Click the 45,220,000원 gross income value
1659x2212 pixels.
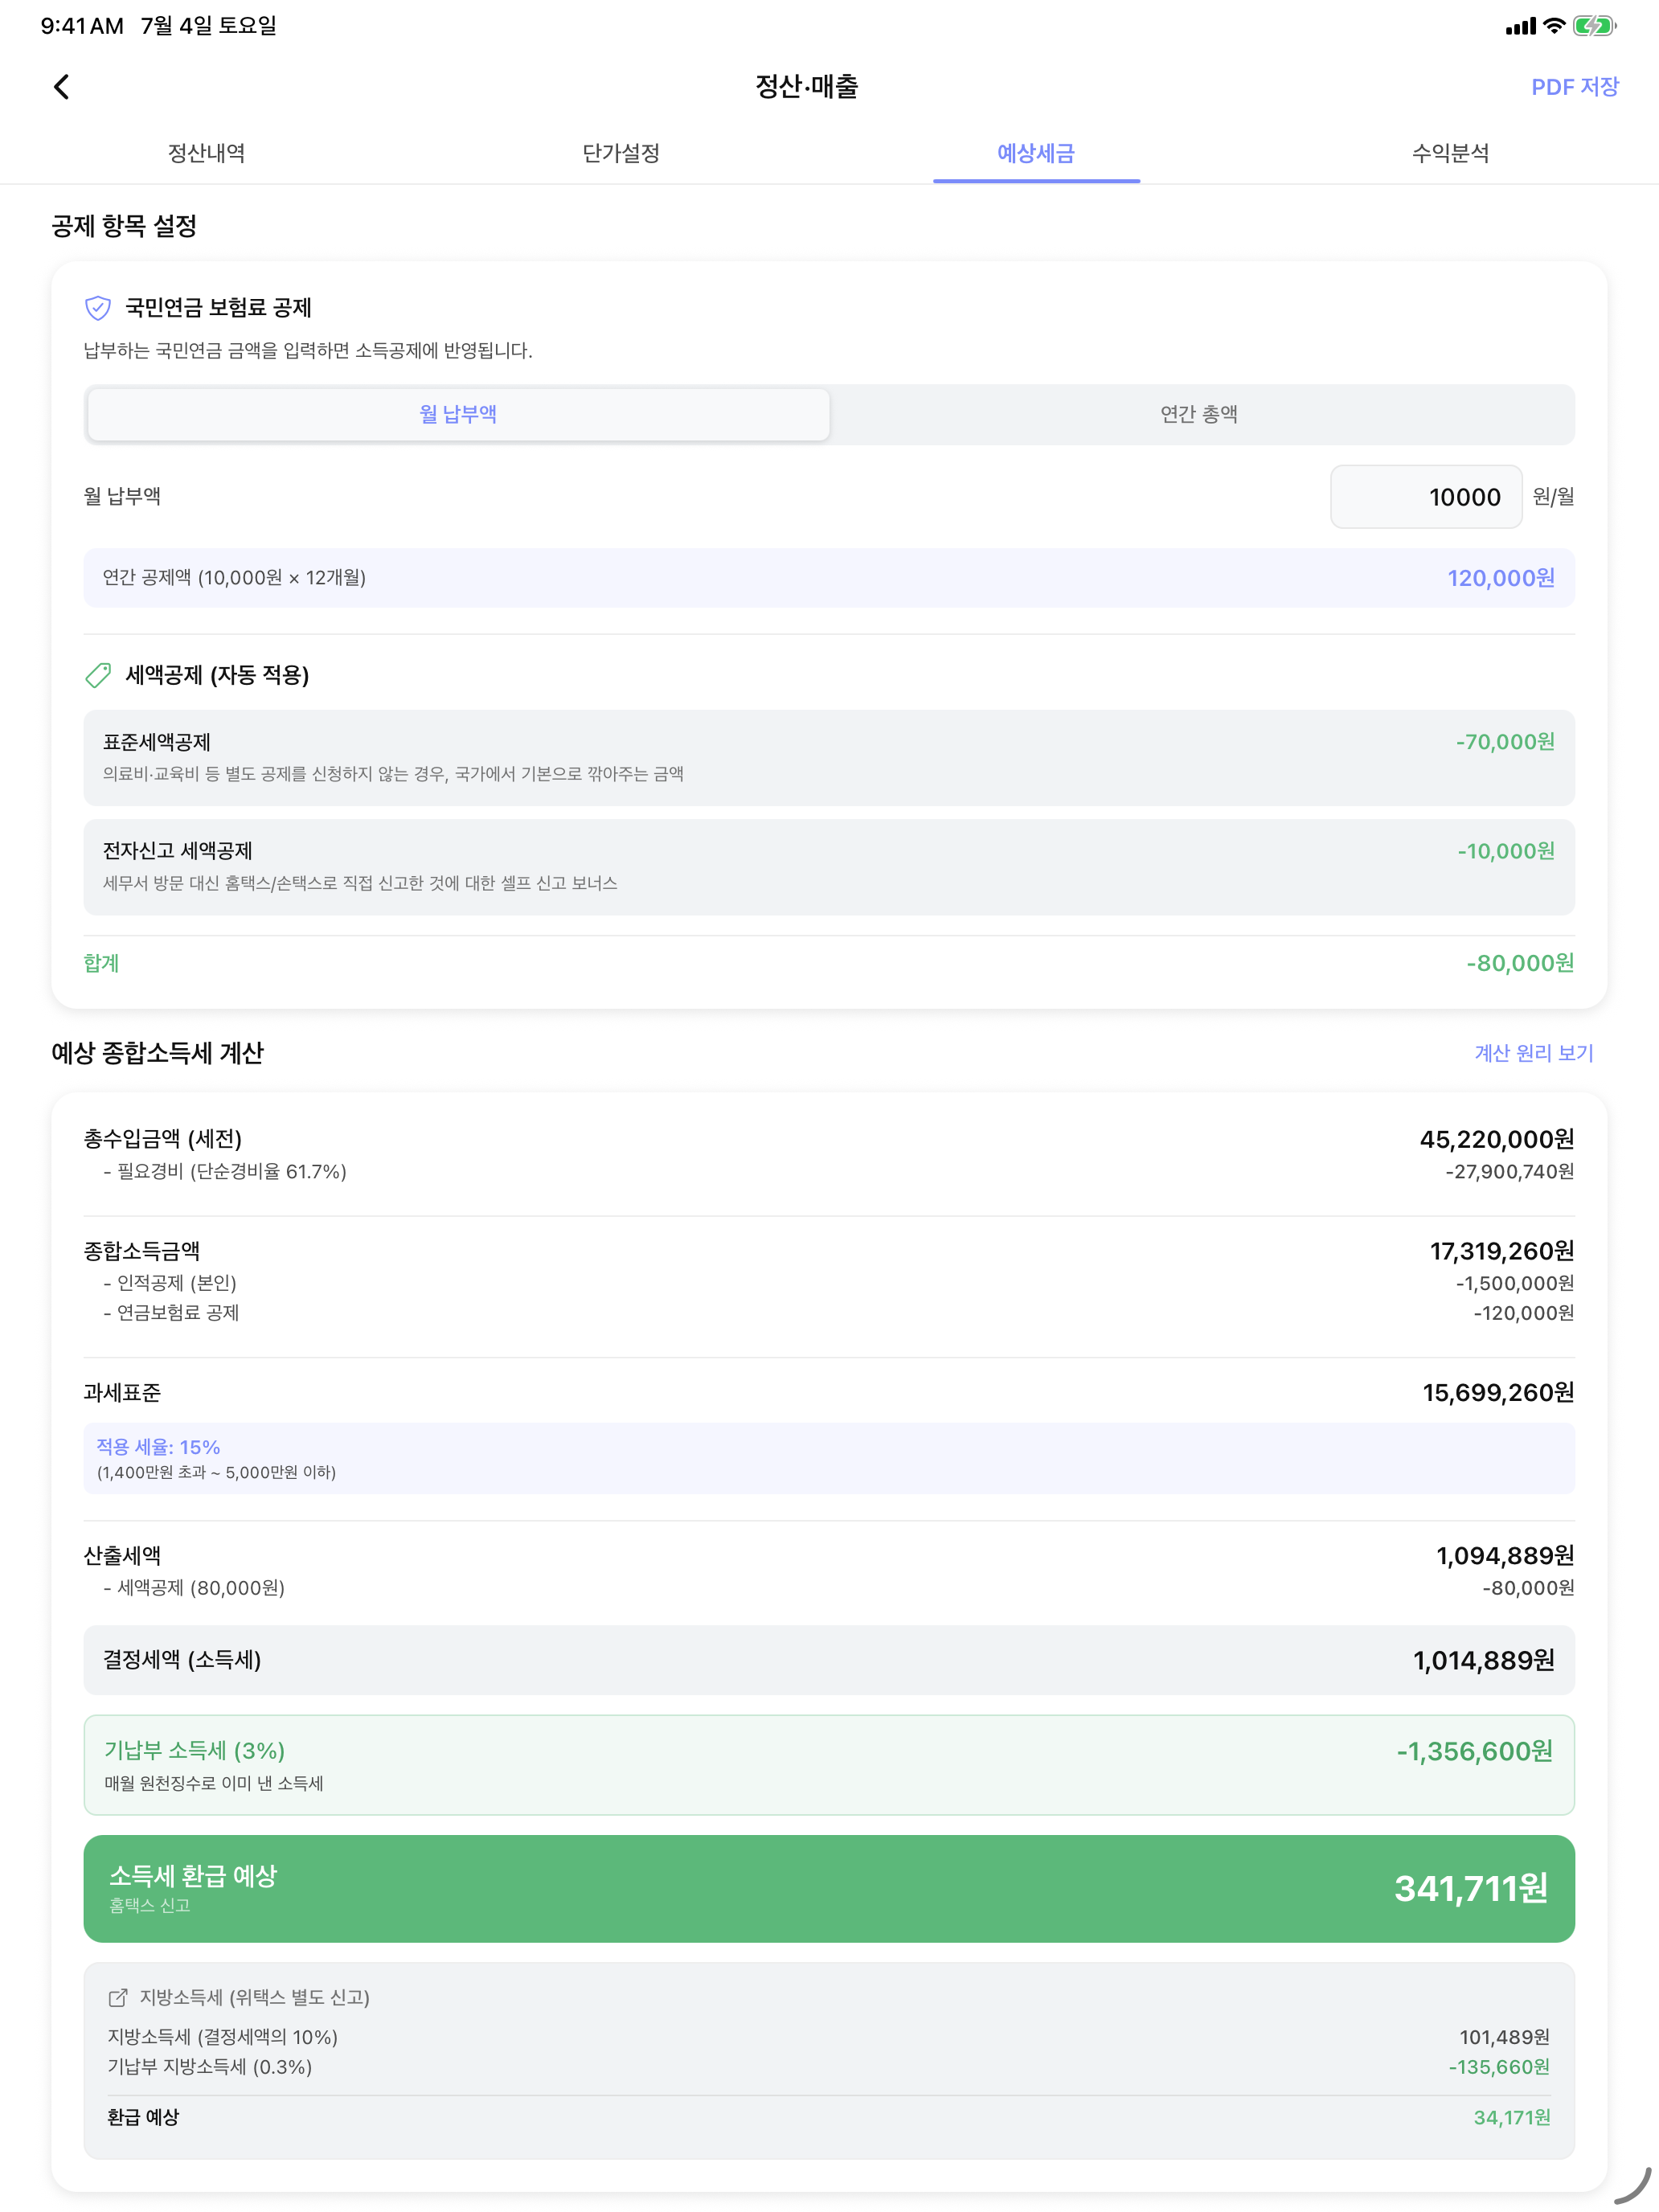pos(1497,1139)
